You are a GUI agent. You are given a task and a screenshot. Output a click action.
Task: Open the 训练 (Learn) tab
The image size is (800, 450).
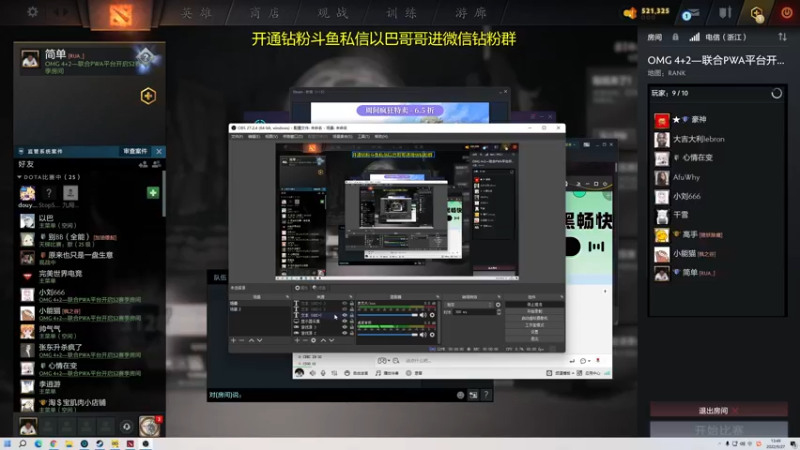(x=402, y=13)
